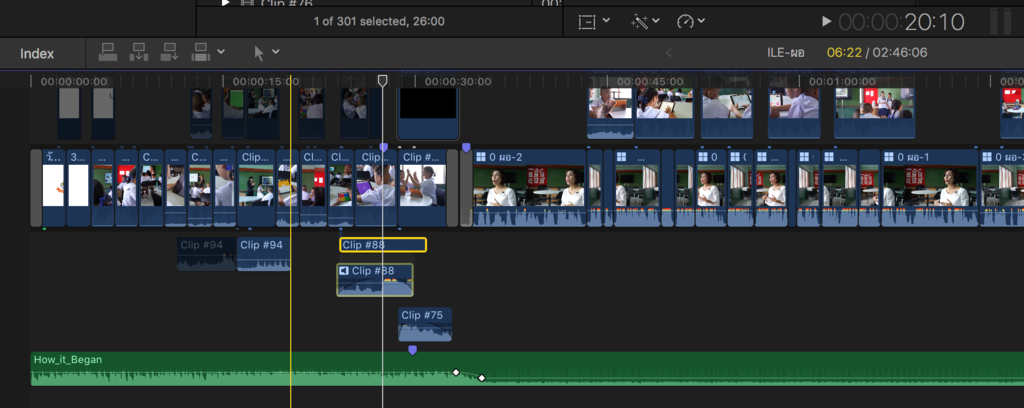
Task: Open the magic wand enhancements menu
Action: (645, 21)
